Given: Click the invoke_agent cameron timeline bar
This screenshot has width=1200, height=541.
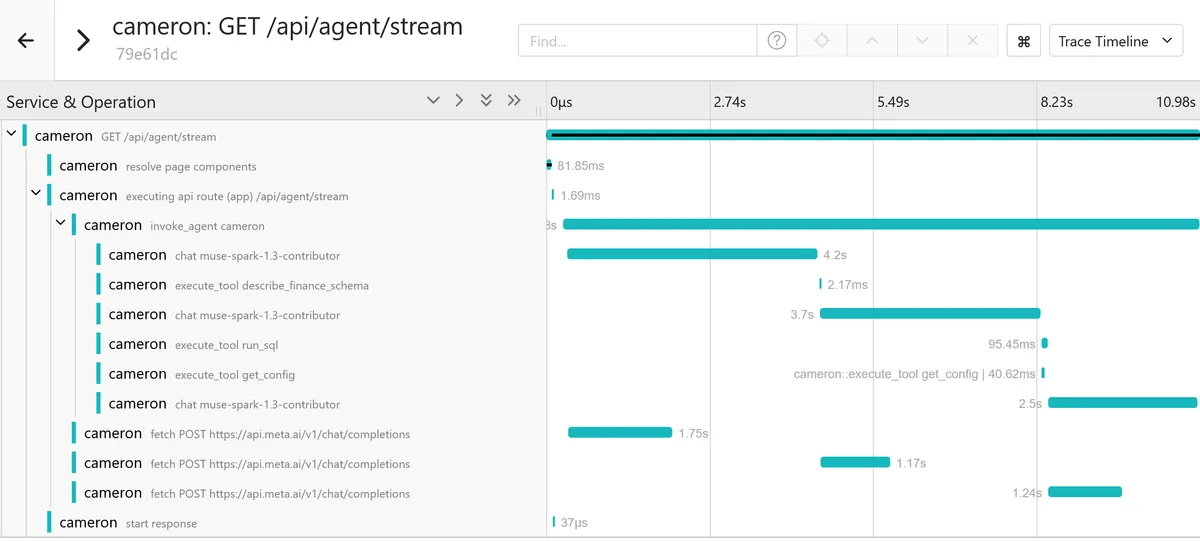Looking at the screenshot, I should tap(881, 224).
